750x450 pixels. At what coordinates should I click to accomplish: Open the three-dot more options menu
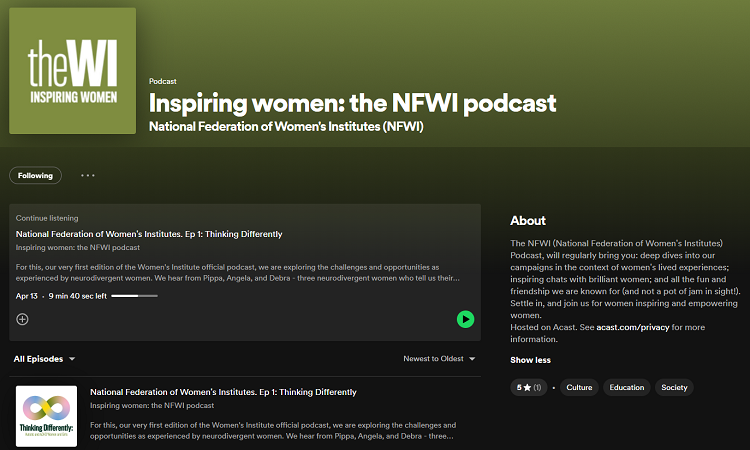pos(88,176)
